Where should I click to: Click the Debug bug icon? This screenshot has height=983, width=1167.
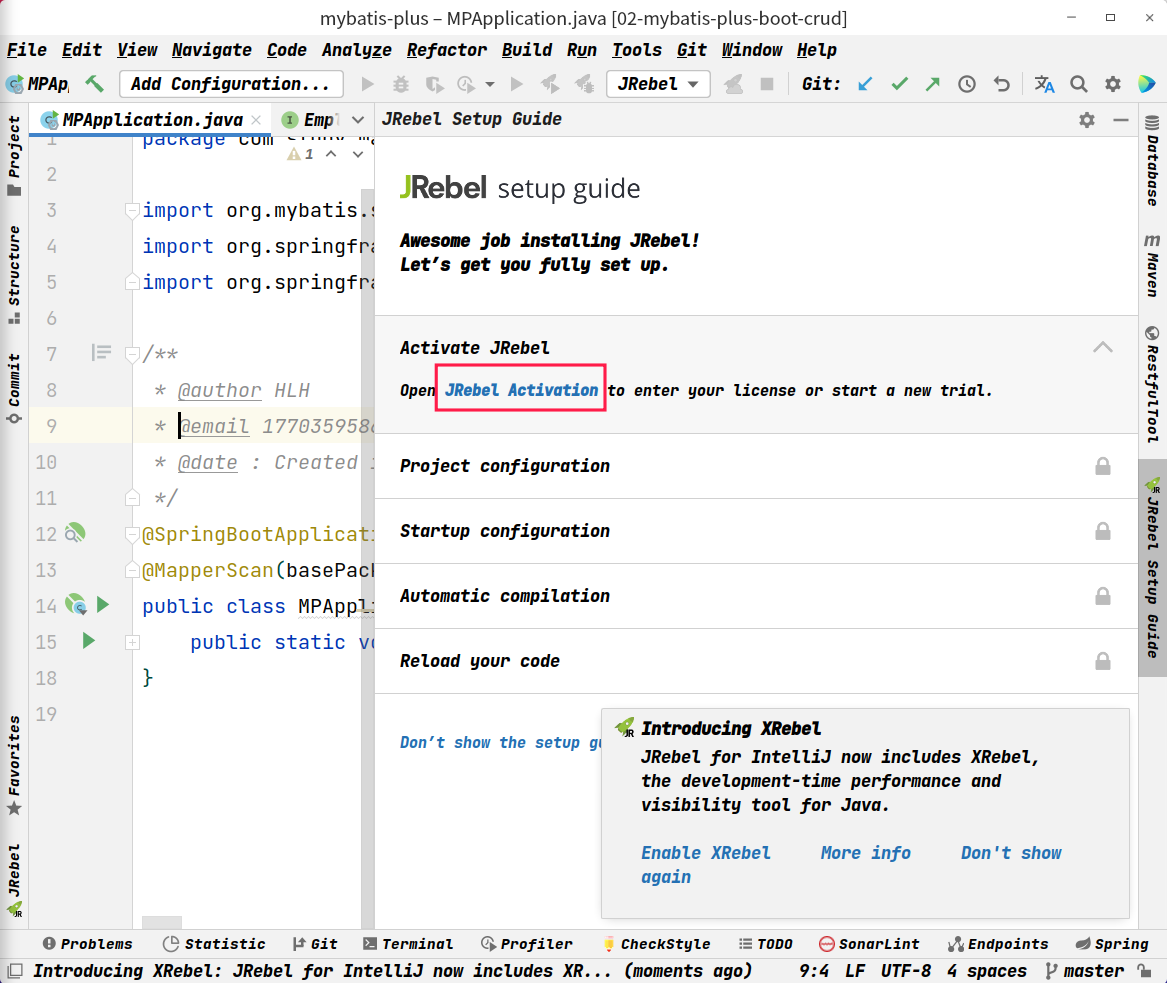[x=400, y=84]
